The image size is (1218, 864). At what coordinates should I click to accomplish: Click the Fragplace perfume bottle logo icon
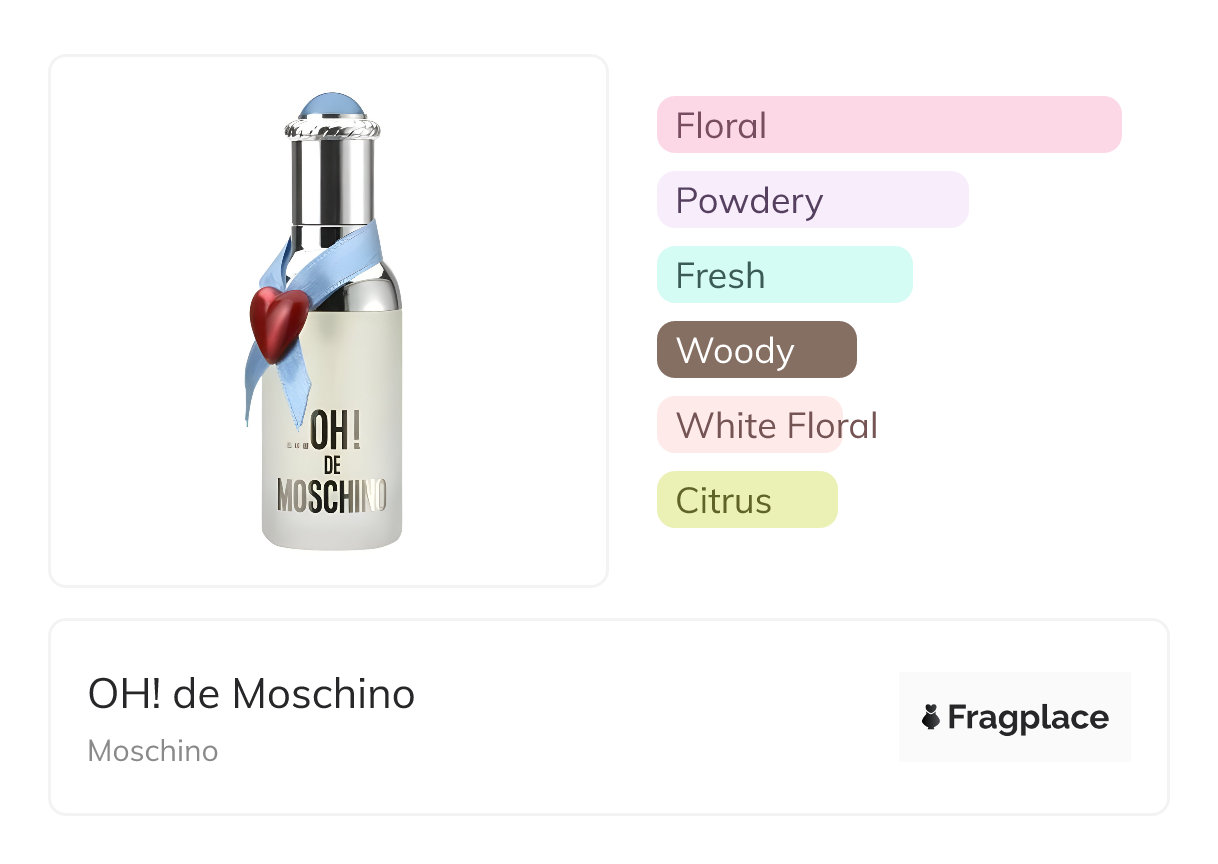tap(931, 717)
